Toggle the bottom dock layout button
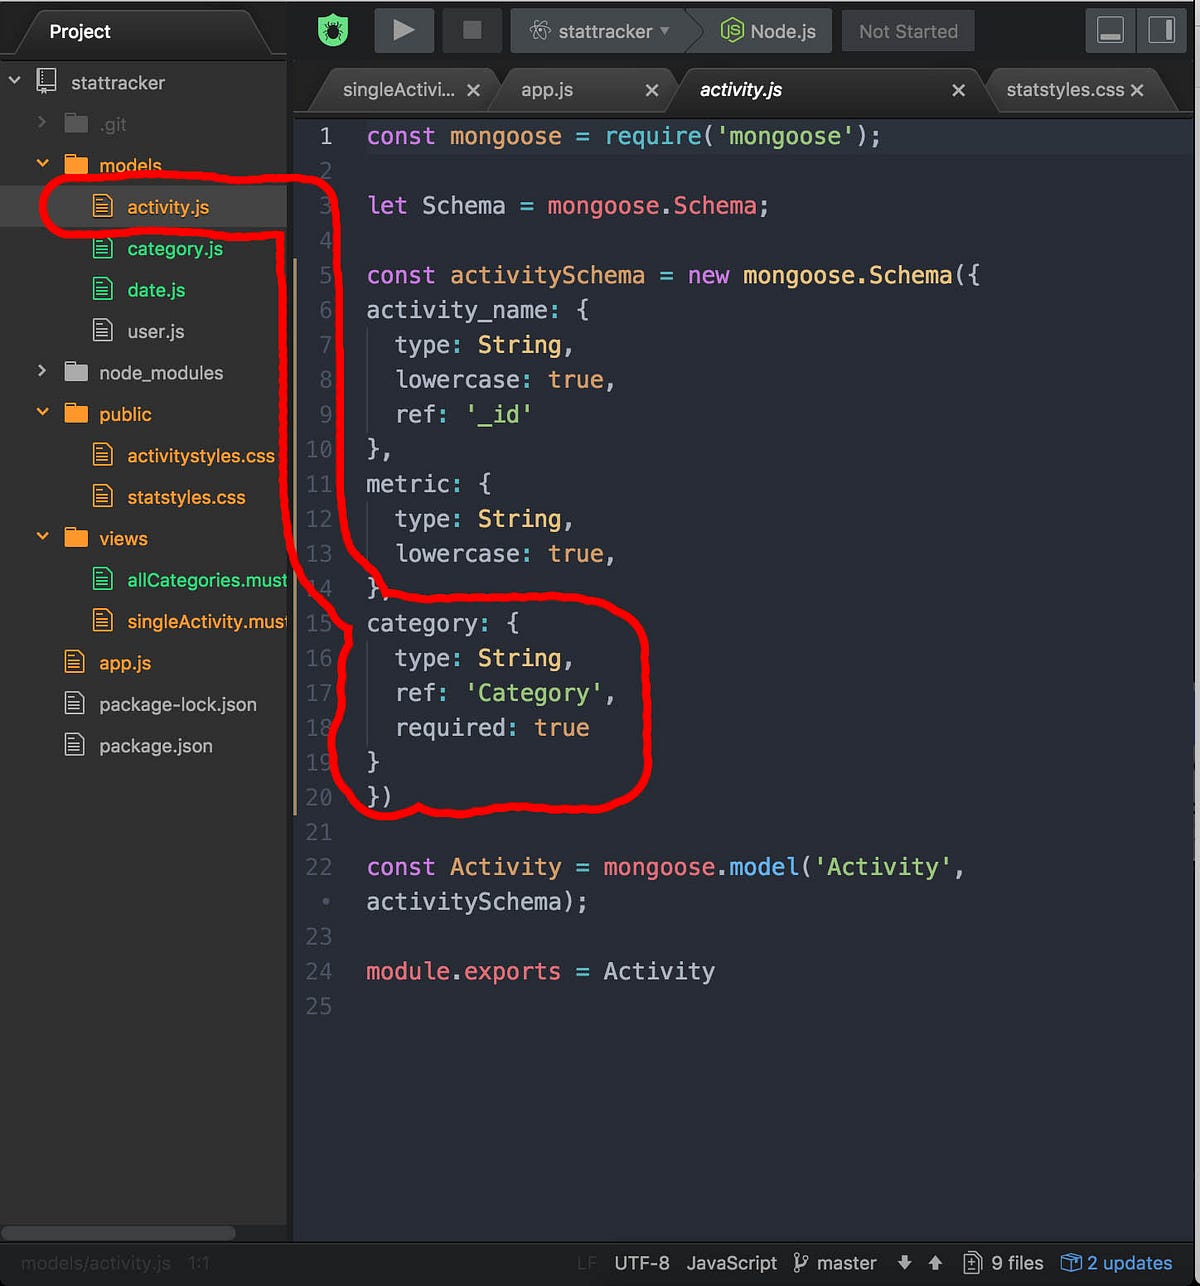 [x=1109, y=30]
